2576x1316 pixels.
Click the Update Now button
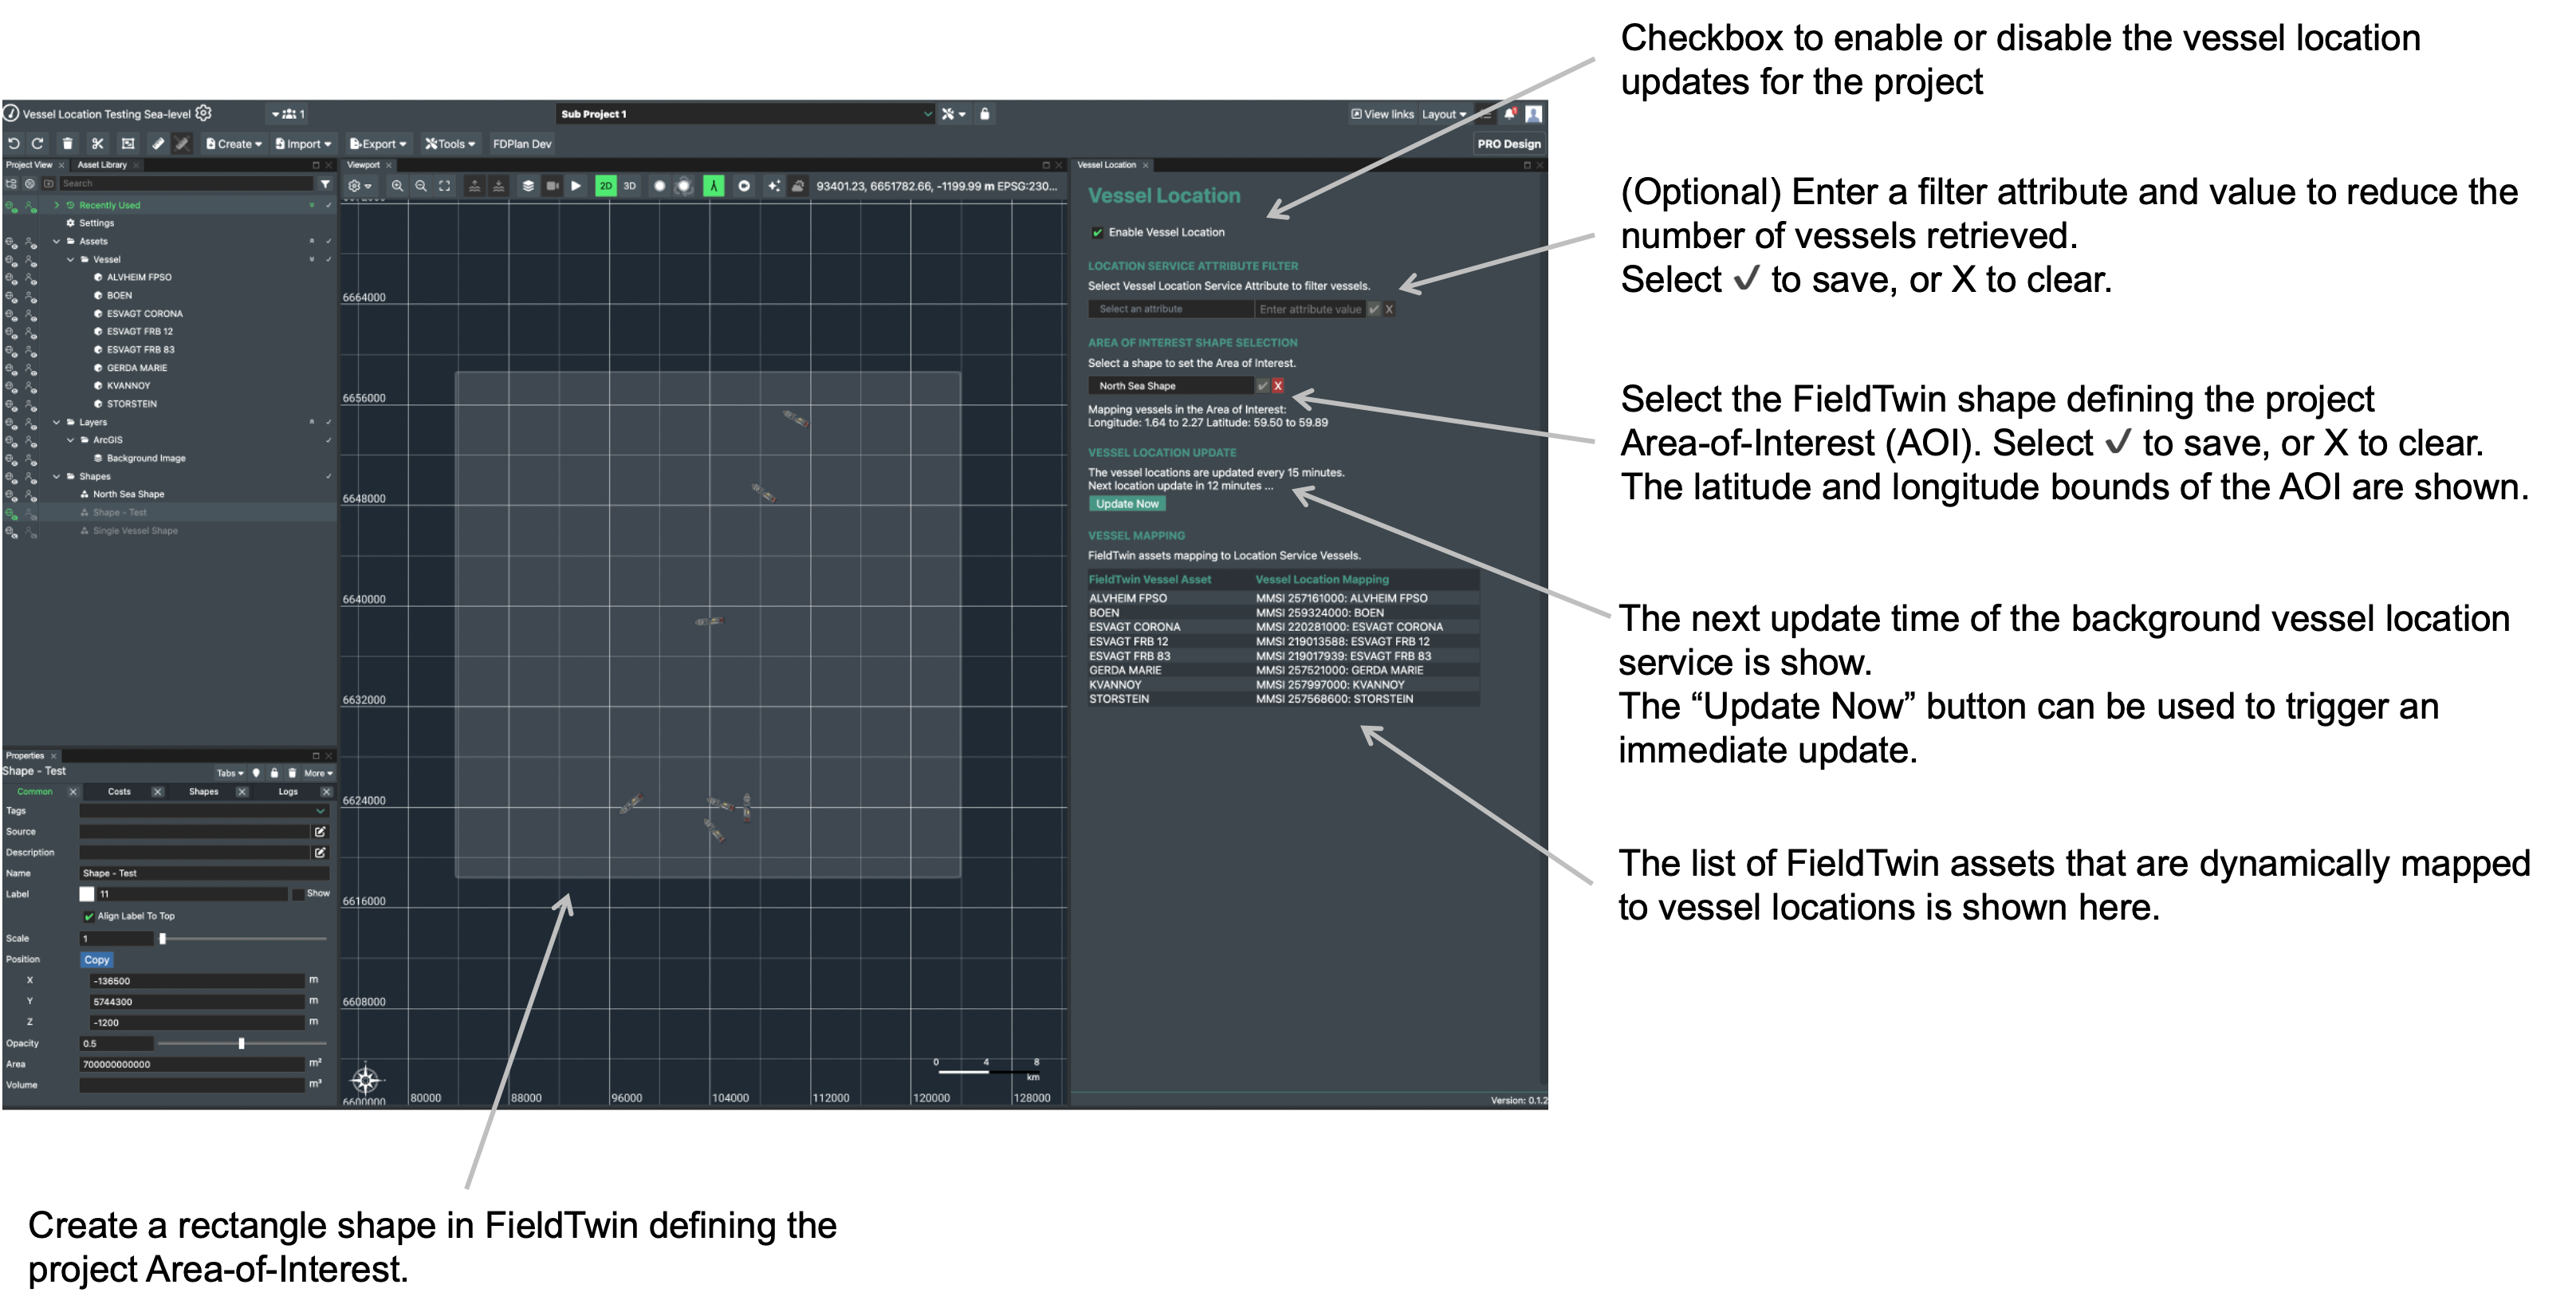pos(1127,504)
